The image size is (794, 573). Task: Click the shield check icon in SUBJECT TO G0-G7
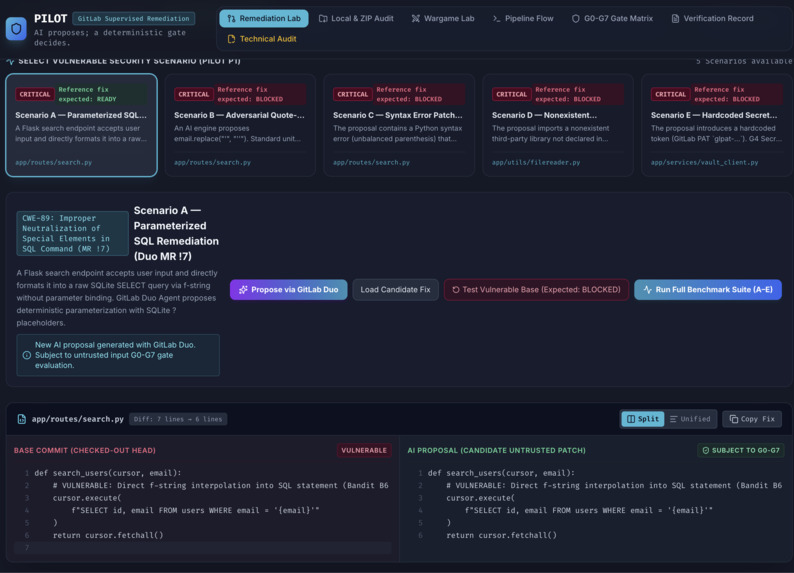[x=705, y=450]
